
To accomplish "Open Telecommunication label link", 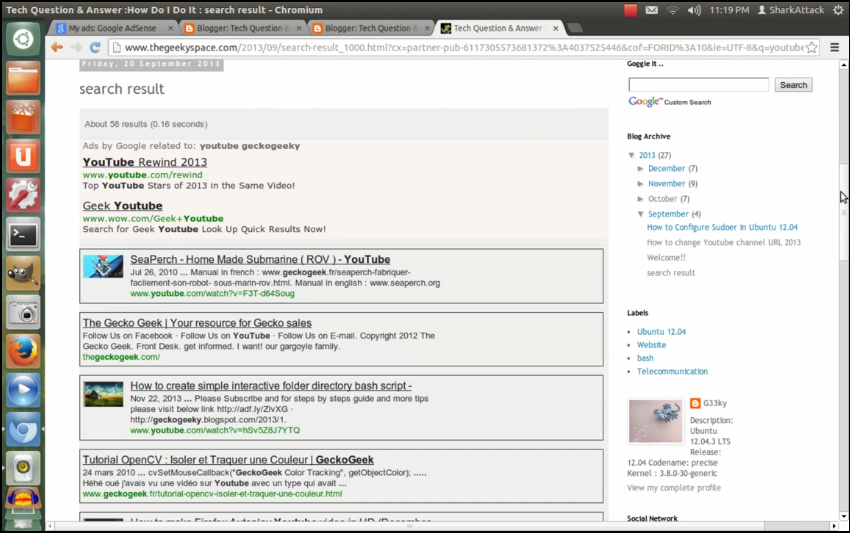I will coord(672,371).
